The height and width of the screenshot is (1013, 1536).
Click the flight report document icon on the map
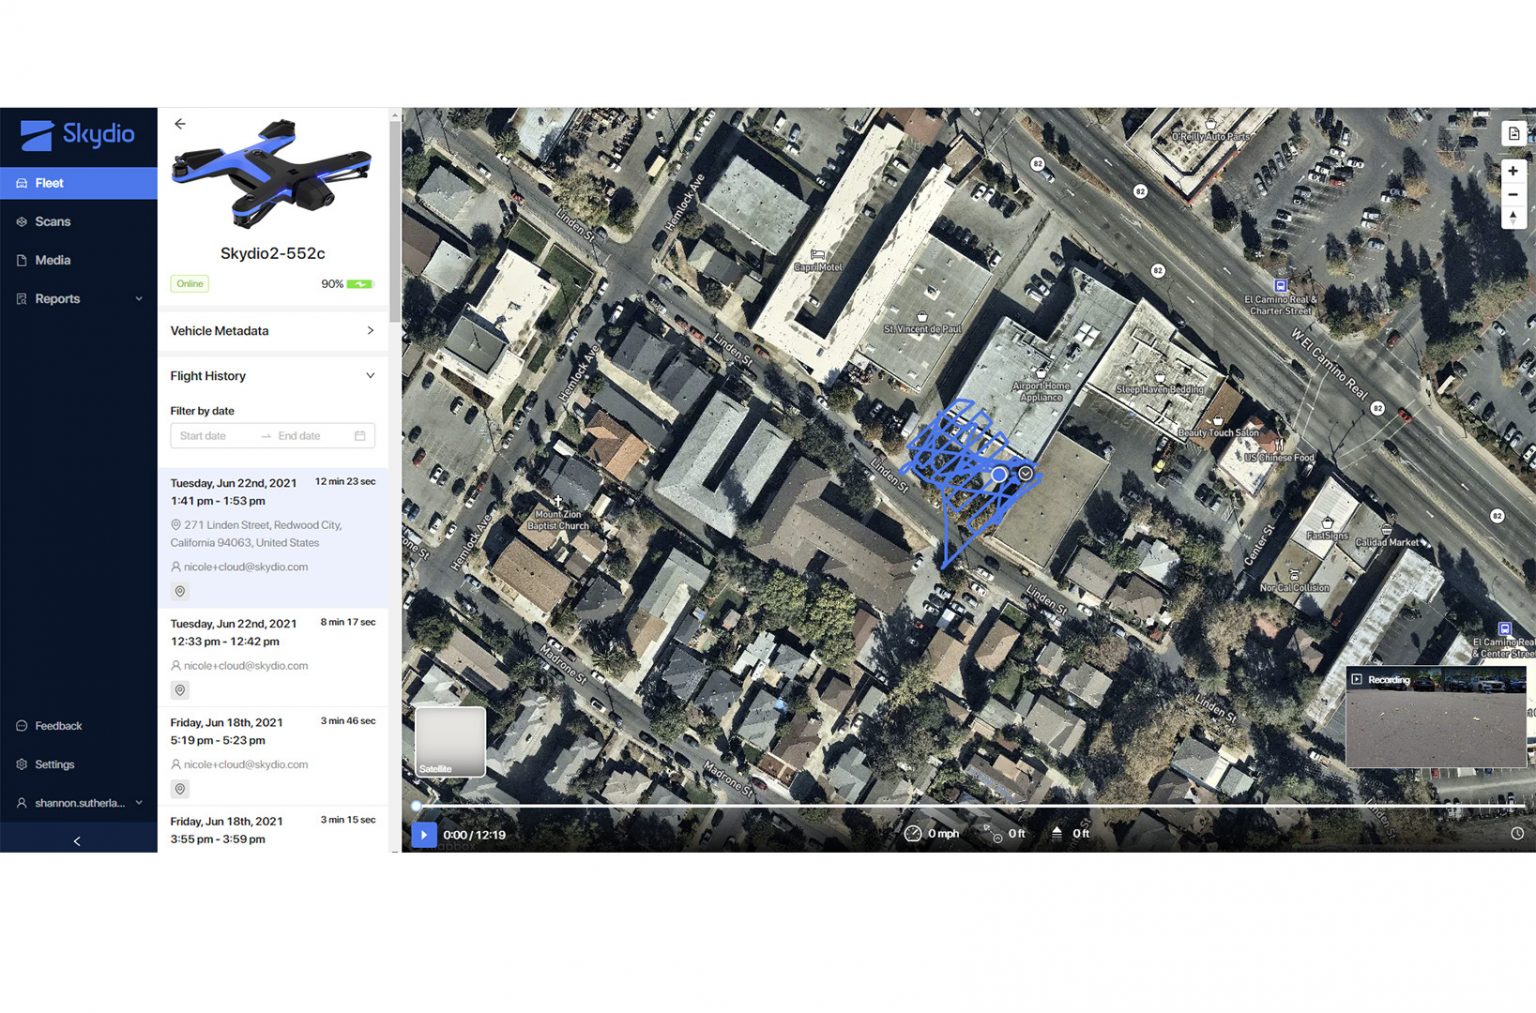tap(1512, 132)
